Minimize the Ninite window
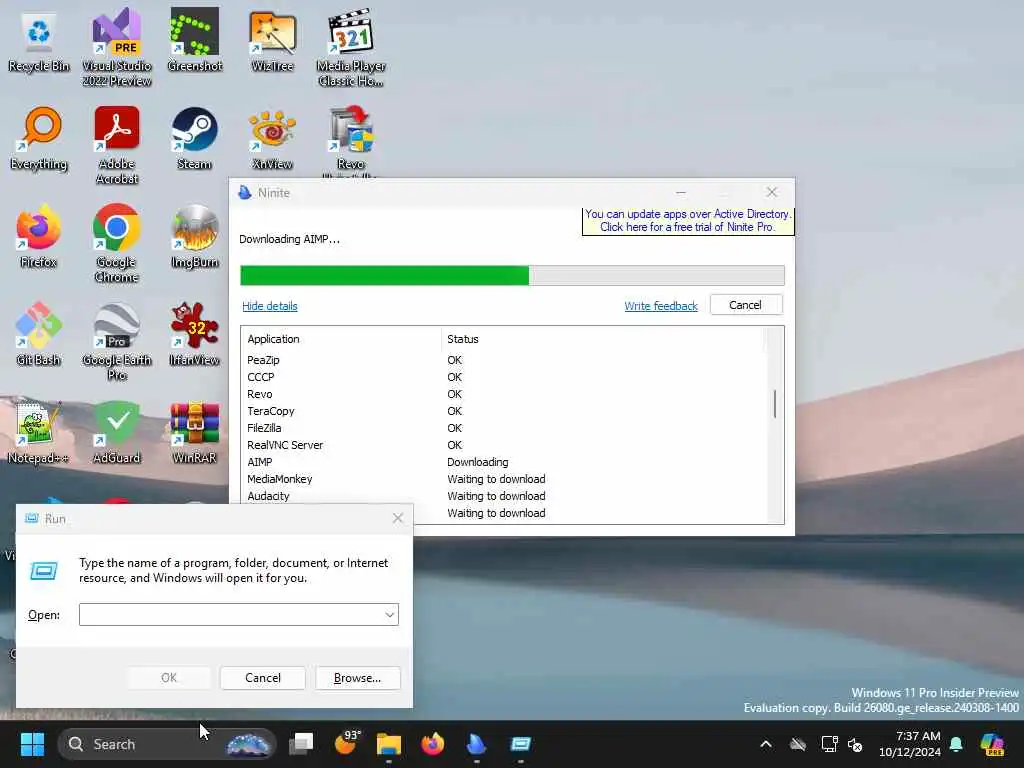The height and width of the screenshot is (768, 1024). [x=680, y=192]
